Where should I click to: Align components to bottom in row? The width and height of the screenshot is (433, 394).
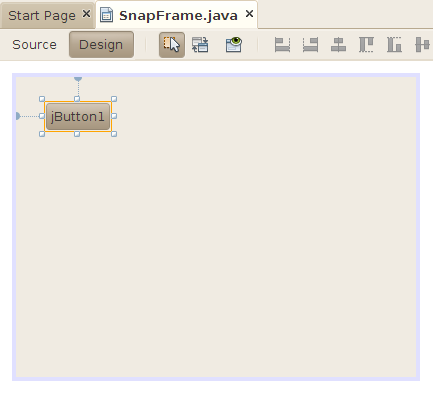(x=394, y=45)
